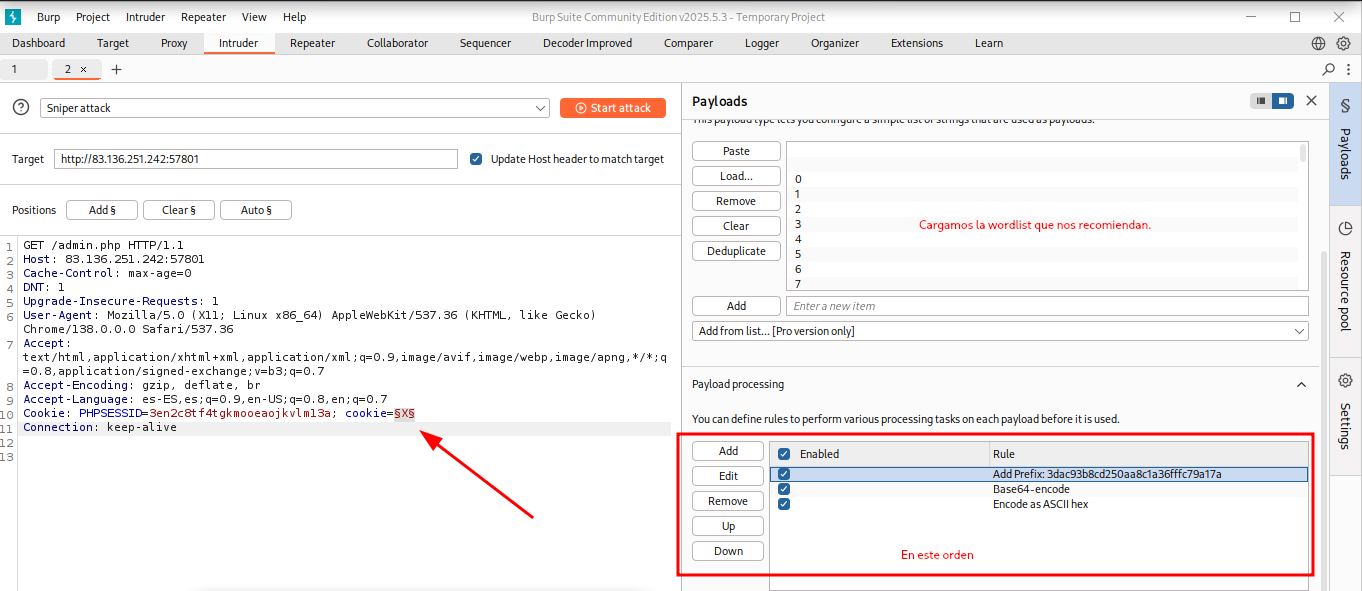Viewport: 1362px width, 591px height.
Task: Click the Add § position button
Action: click(x=102, y=210)
